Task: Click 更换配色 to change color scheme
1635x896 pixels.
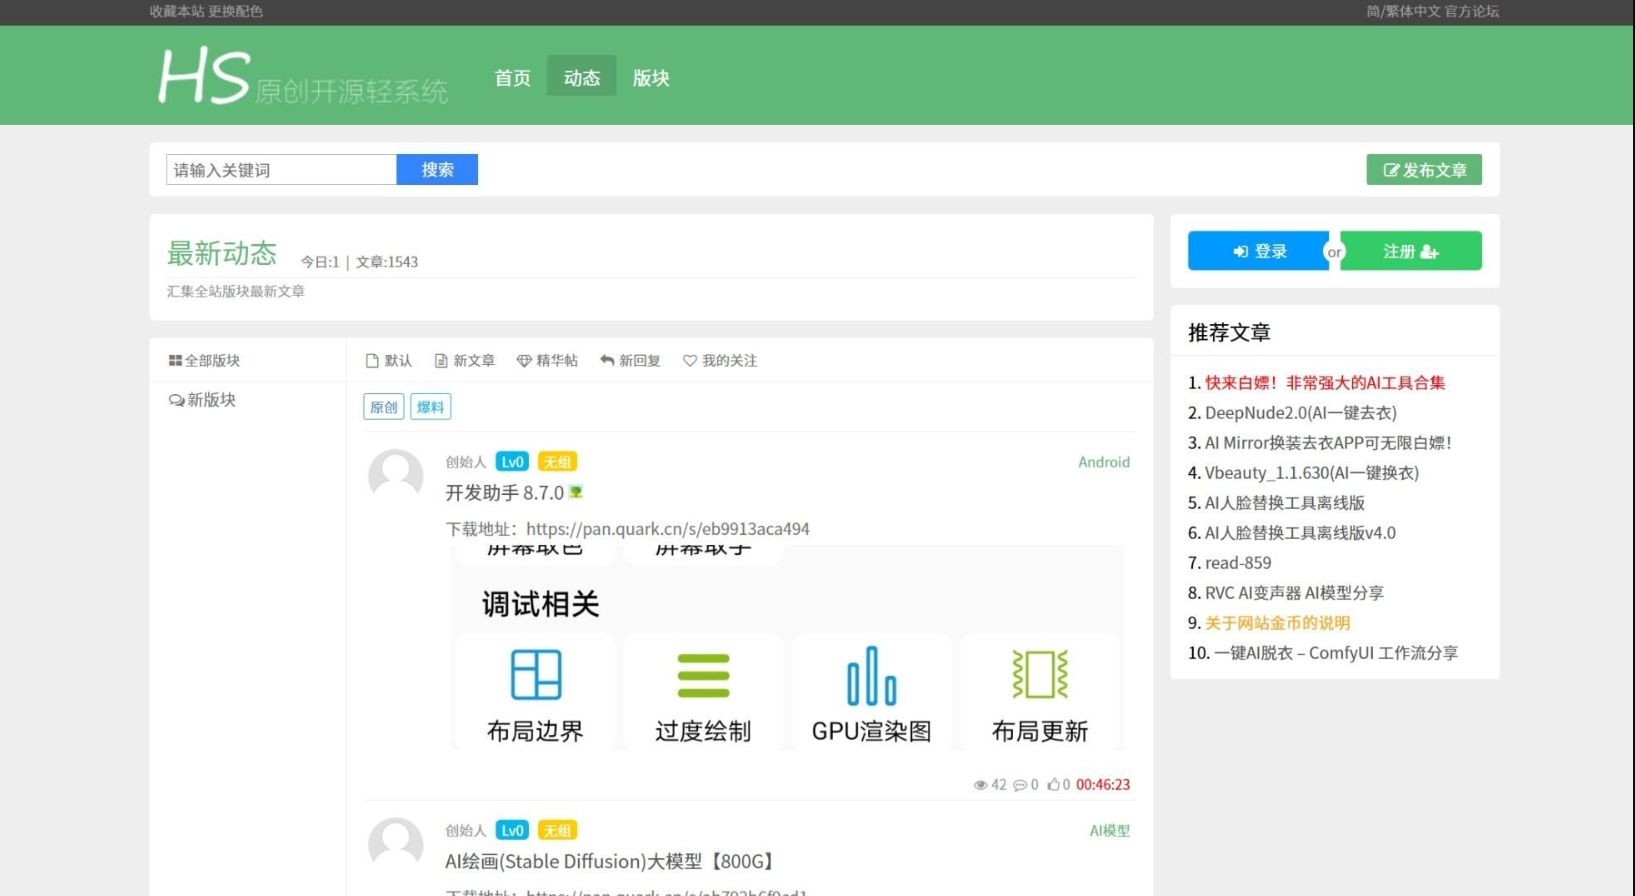Action: (236, 11)
